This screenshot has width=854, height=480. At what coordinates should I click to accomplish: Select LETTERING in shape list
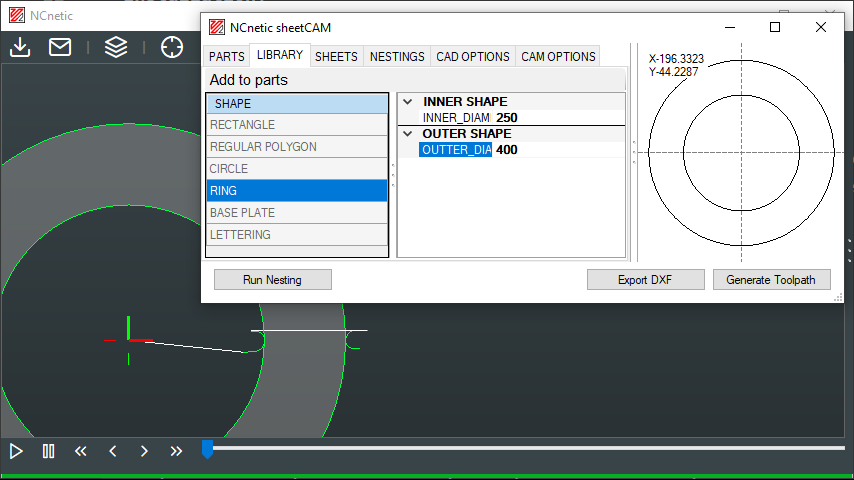point(297,235)
